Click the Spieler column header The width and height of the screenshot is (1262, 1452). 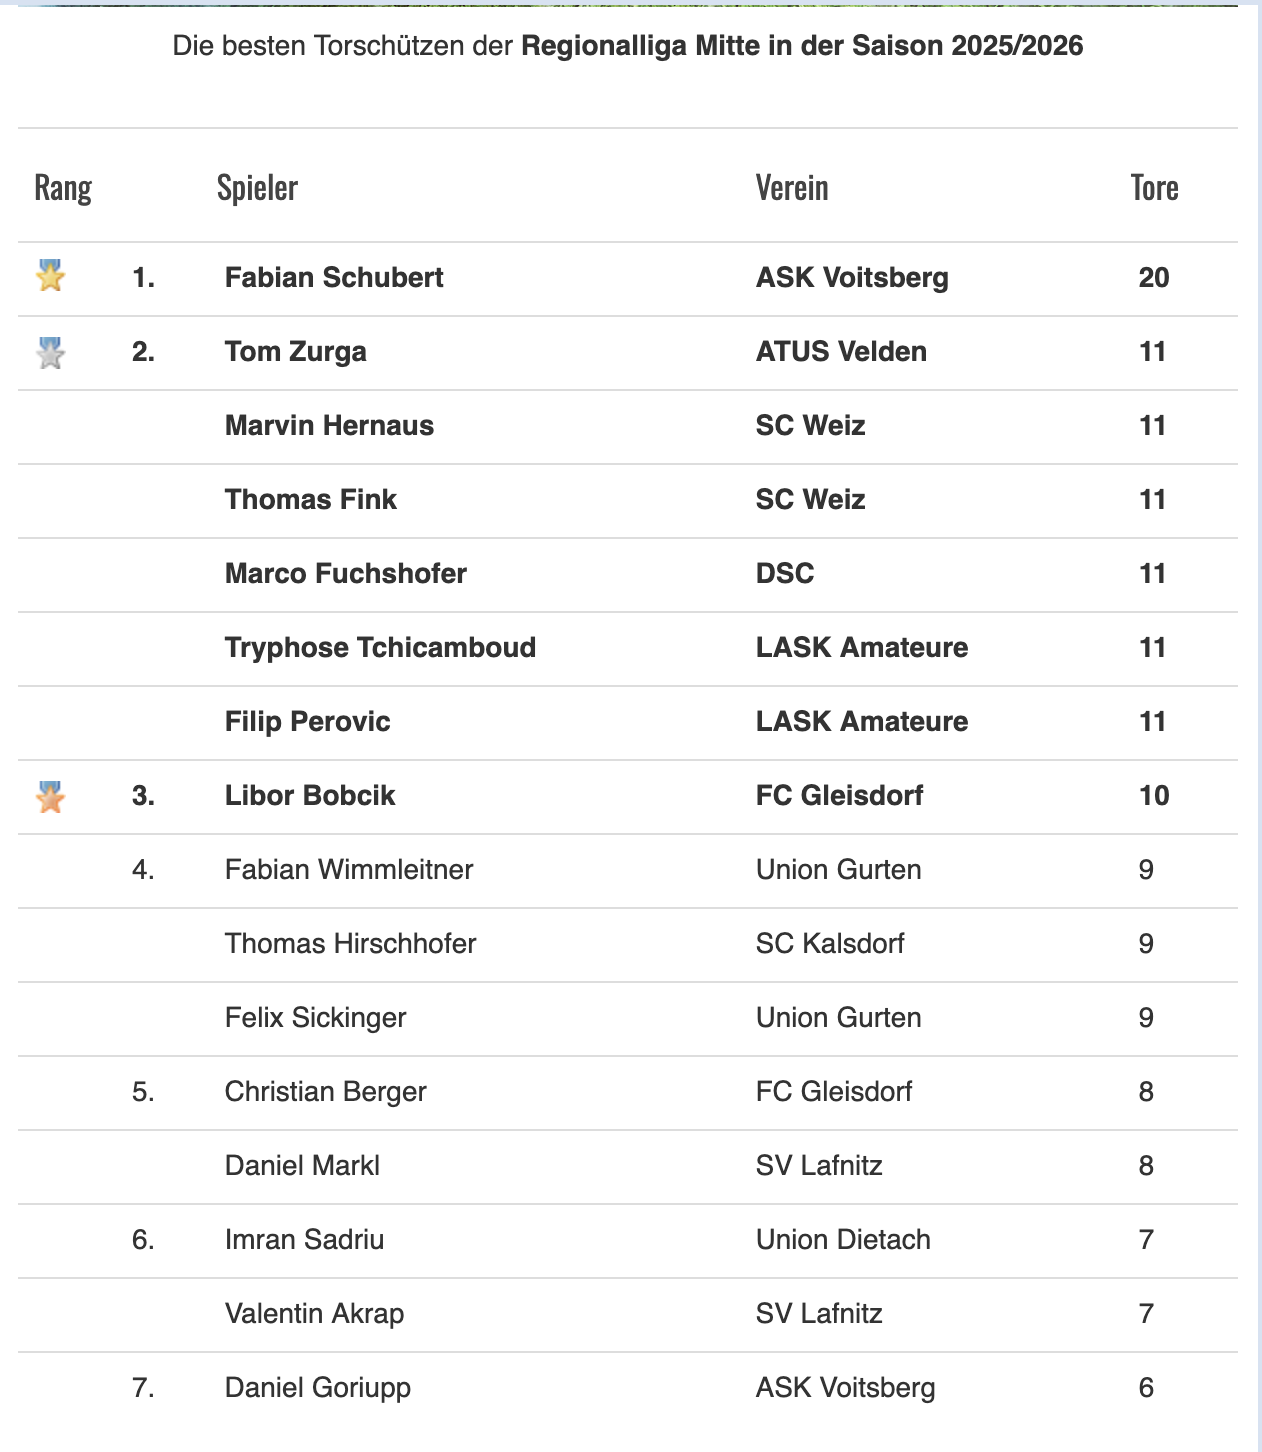click(x=257, y=187)
